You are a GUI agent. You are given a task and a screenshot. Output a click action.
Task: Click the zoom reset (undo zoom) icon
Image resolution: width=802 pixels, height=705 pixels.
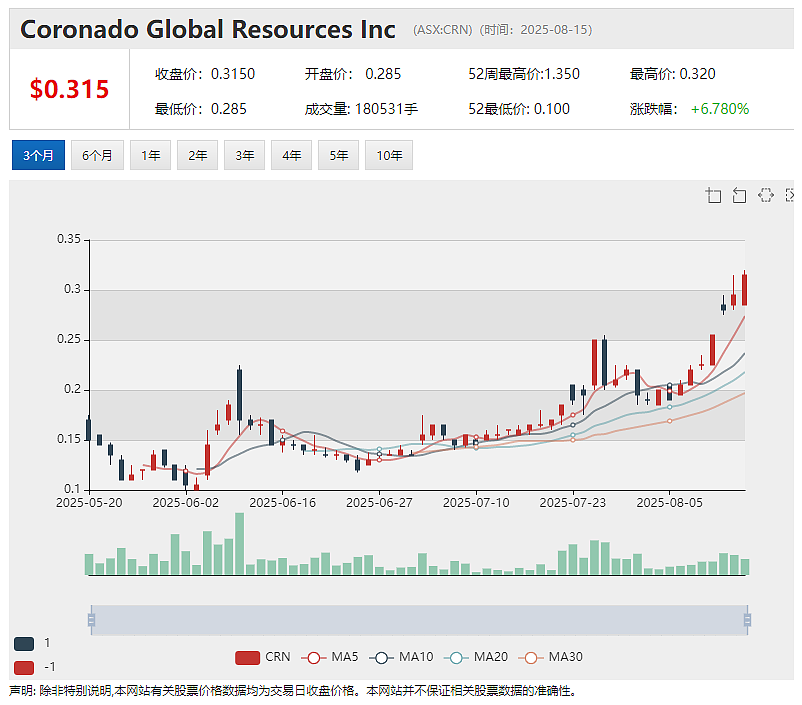(x=739, y=195)
